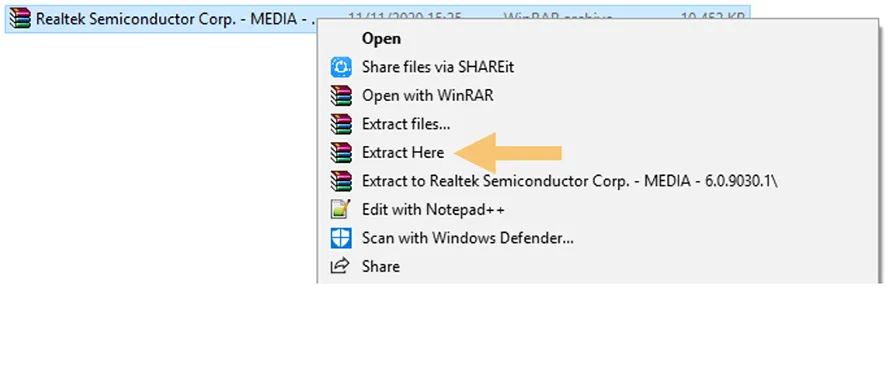Choose Scan with Windows Defender...
Screen dimensions: 891x386
pos(468,238)
